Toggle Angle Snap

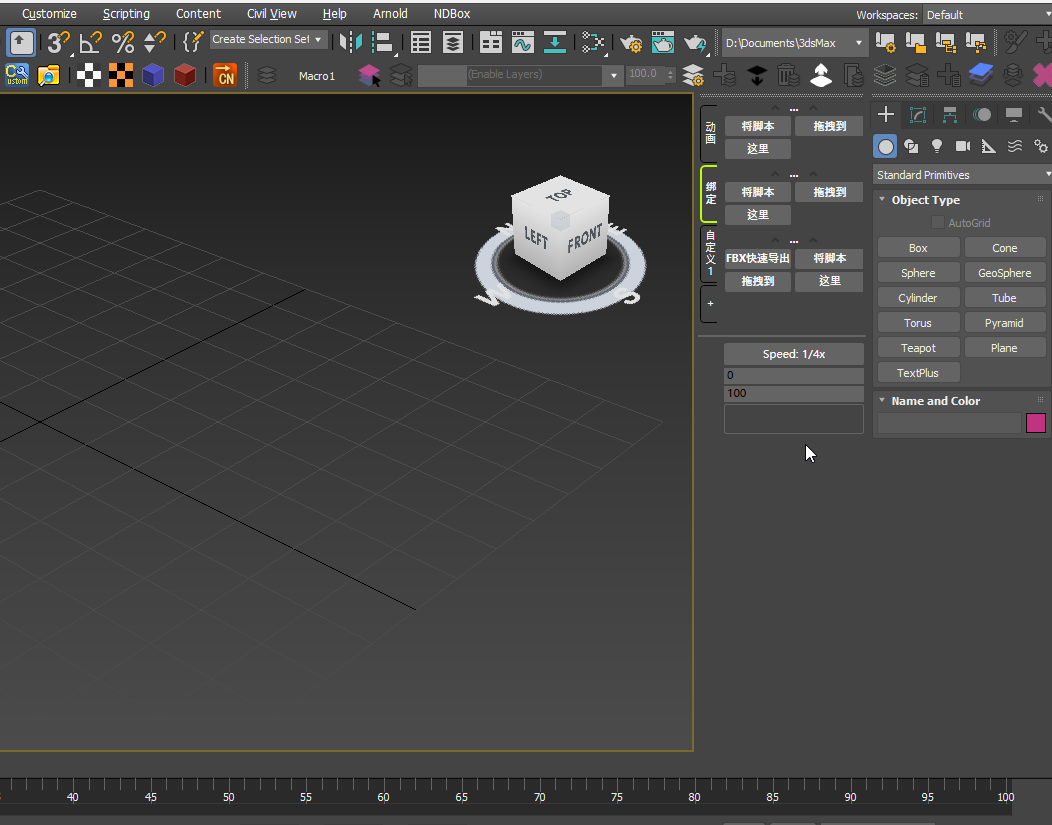pos(91,42)
